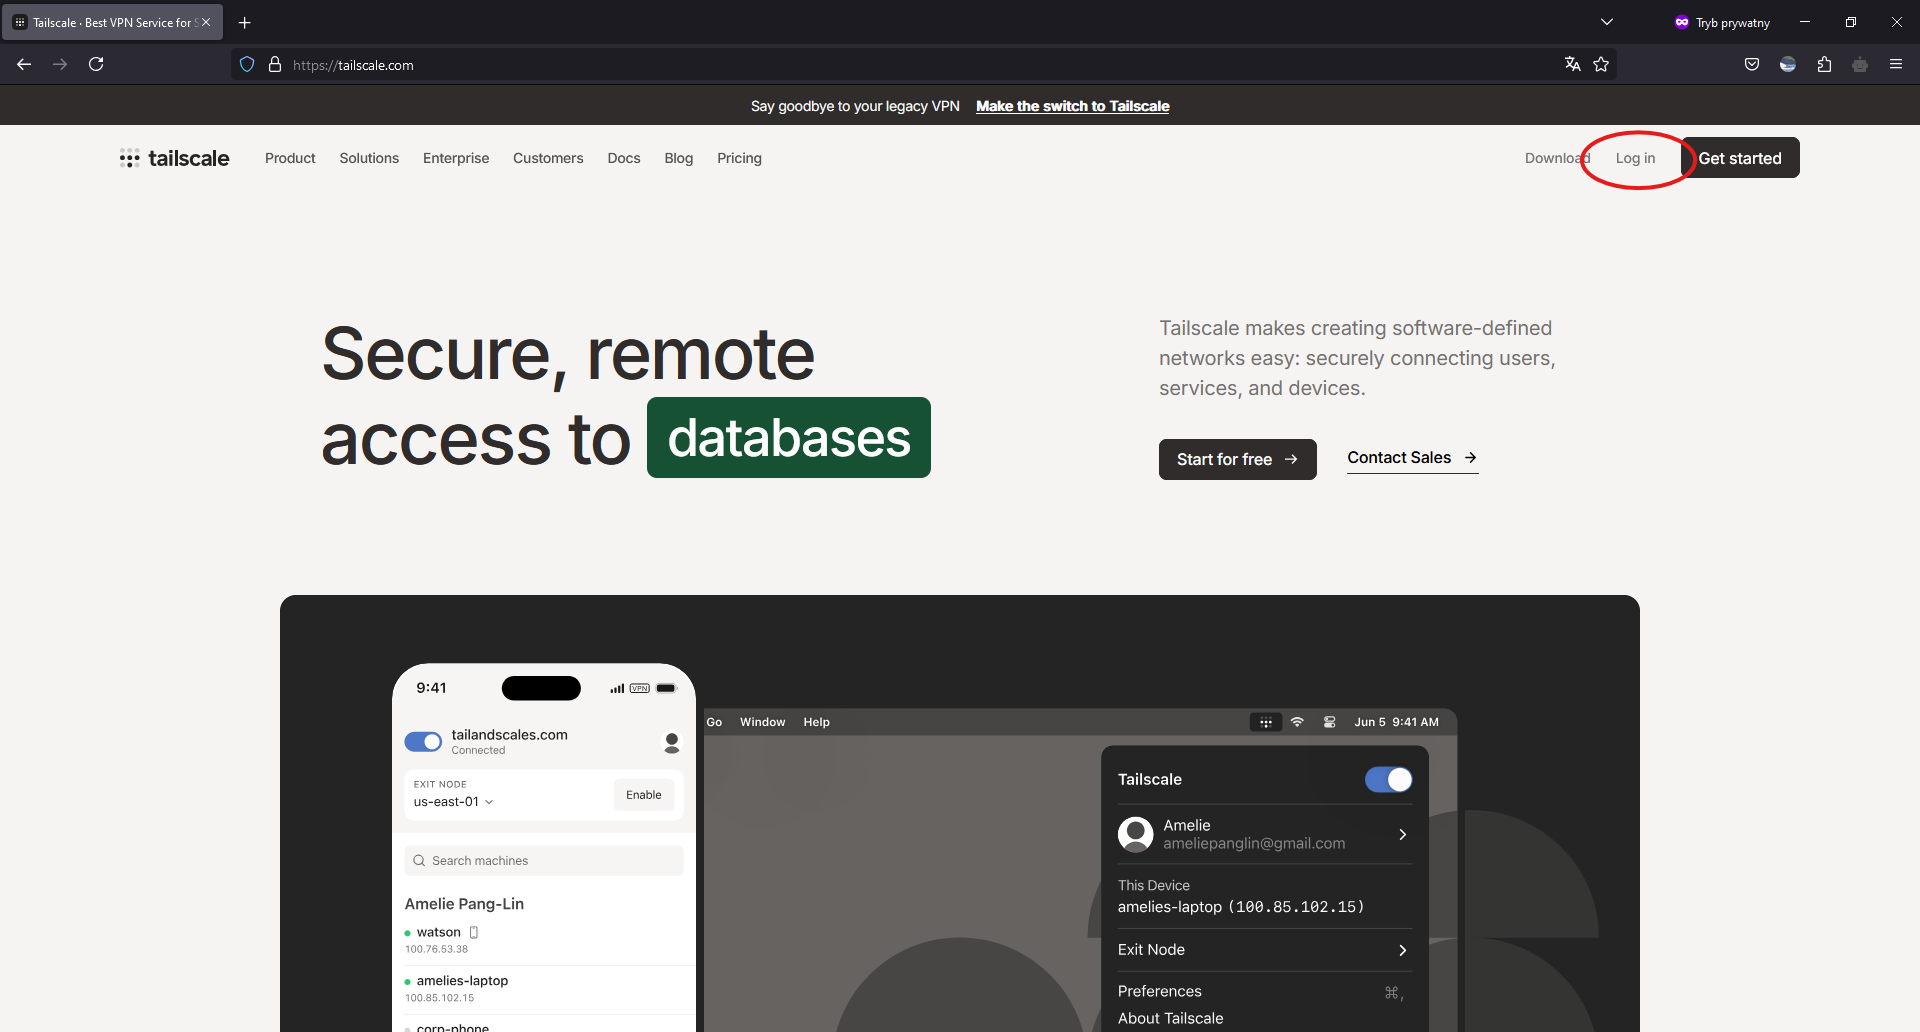This screenshot has width=1920, height=1032.
Task: Click the greyed extension icon in toolbar
Action: click(x=1860, y=64)
